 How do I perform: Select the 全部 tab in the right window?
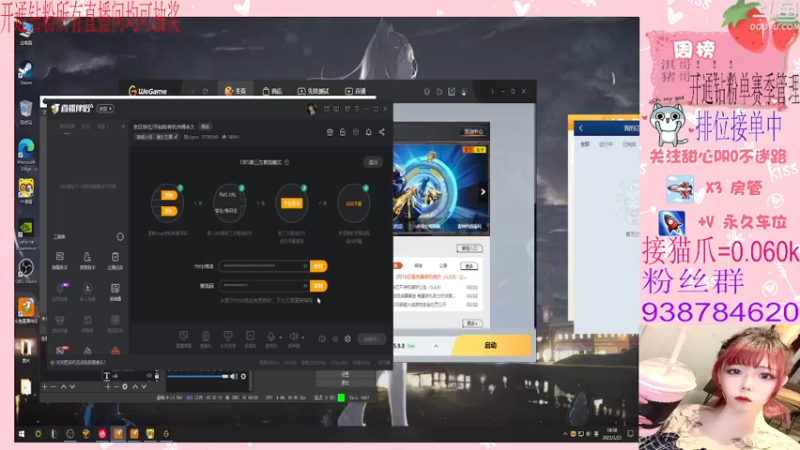click(x=585, y=144)
